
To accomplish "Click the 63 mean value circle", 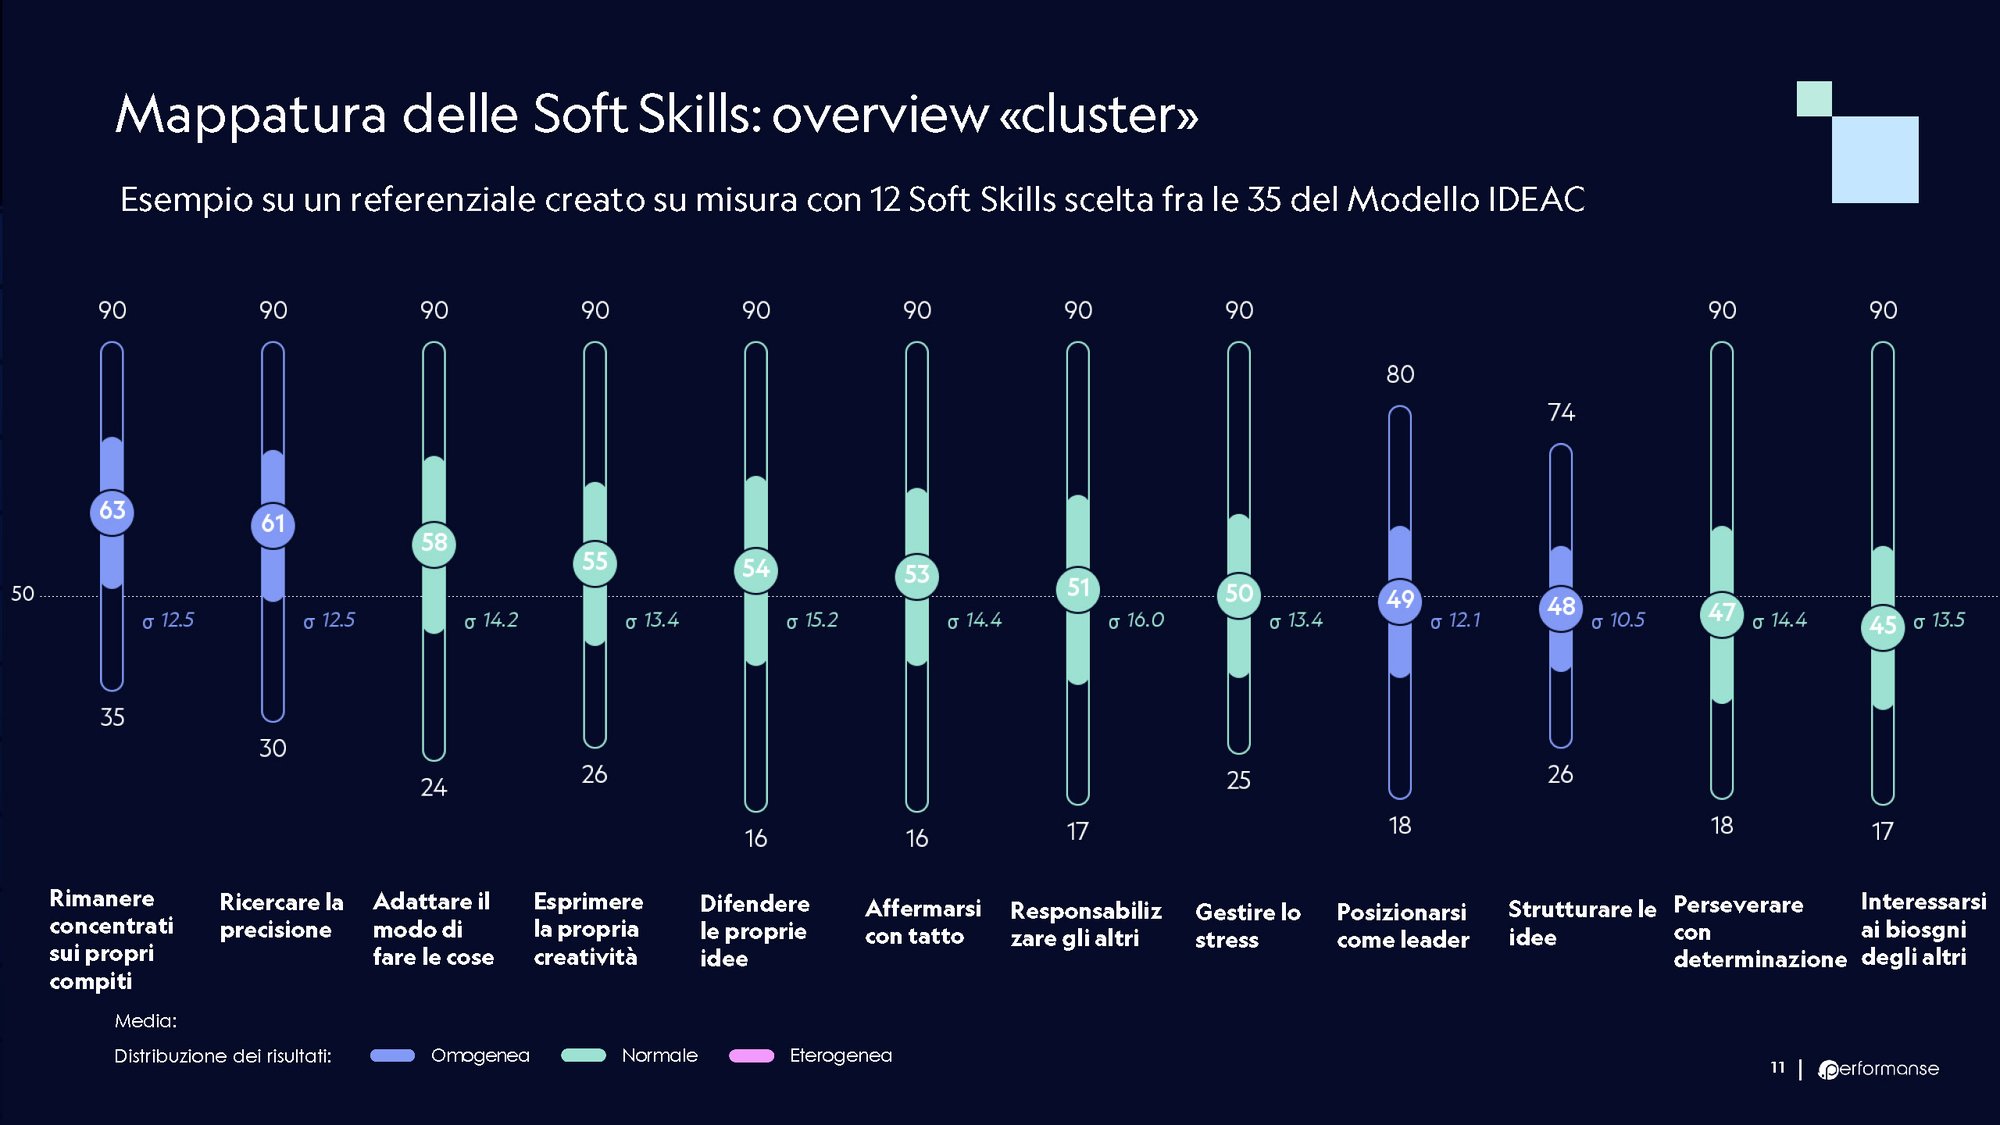I will 112,511.
